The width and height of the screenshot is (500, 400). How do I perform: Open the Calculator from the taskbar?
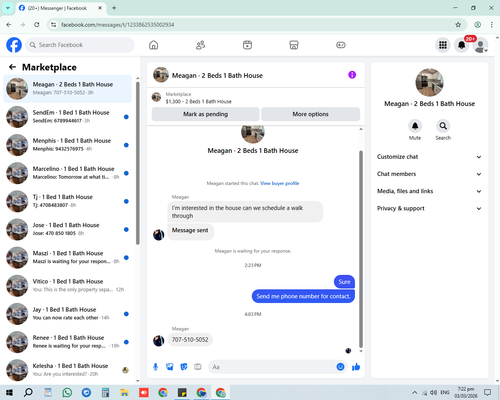click(x=105, y=392)
